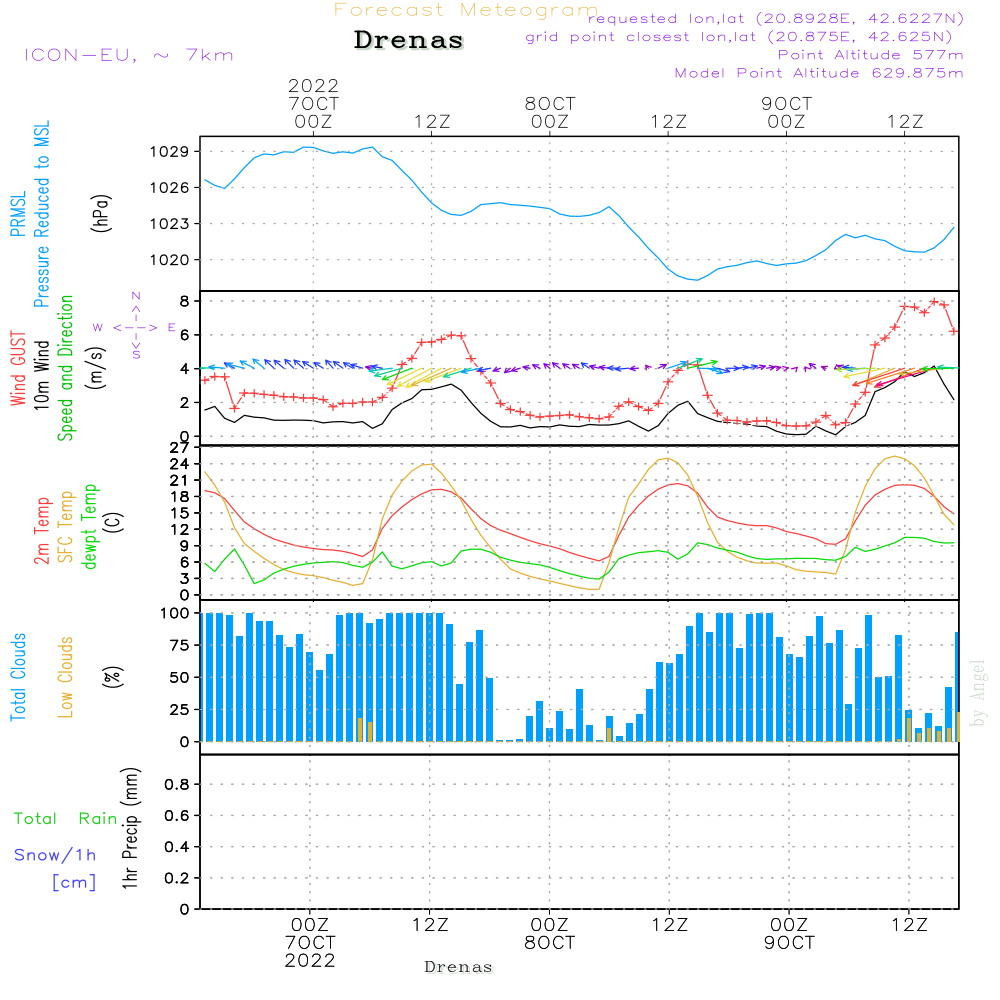Click the '2022' year label on bottom axis
Image resolution: width=1000 pixels, height=1000 pixels.
pos(310,961)
